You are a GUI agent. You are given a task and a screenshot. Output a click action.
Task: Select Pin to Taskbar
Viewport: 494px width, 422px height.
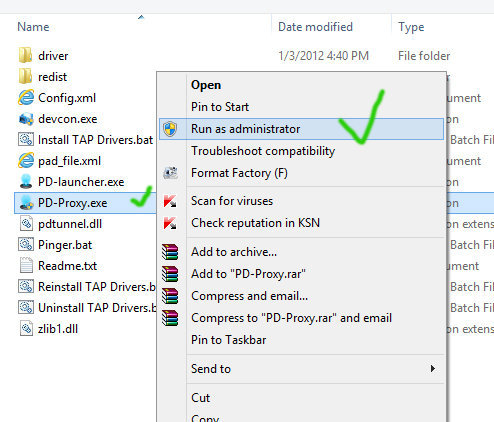pyautogui.click(x=229, y=340)
